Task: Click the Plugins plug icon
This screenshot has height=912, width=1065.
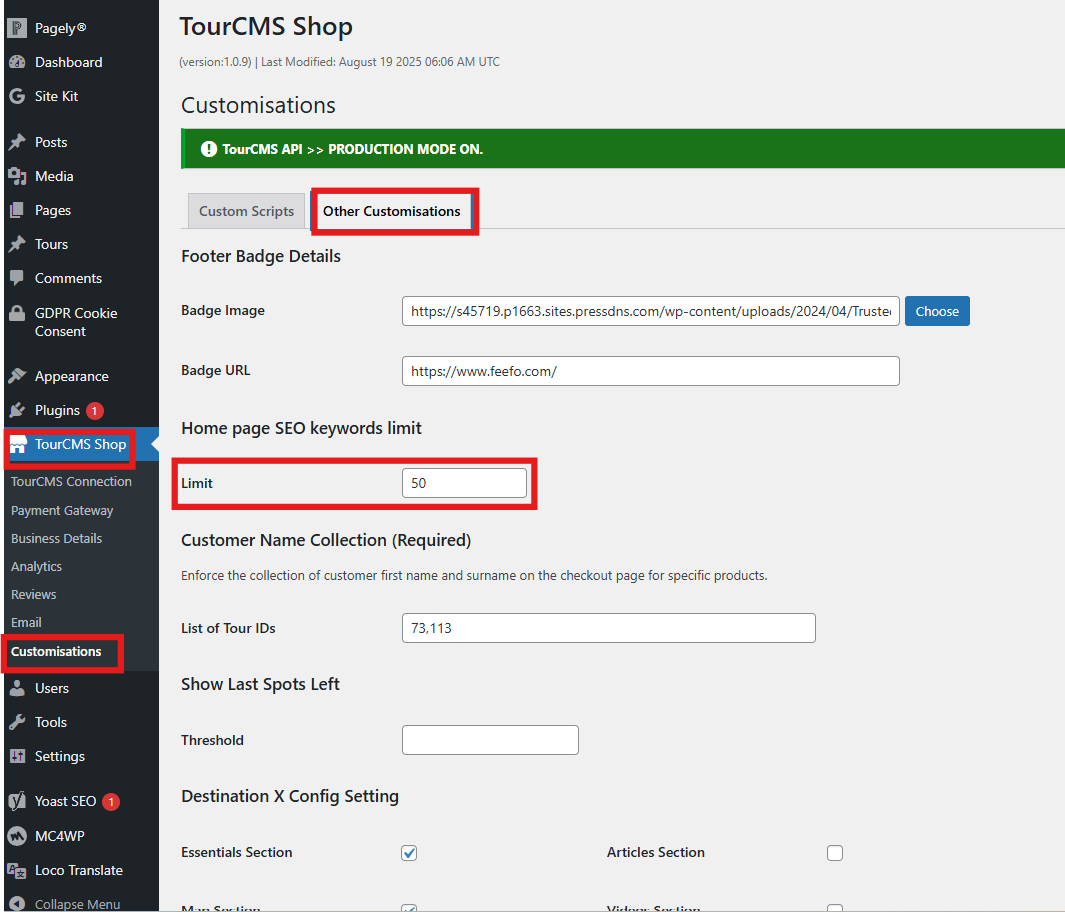Action: [x=17, y=410]
